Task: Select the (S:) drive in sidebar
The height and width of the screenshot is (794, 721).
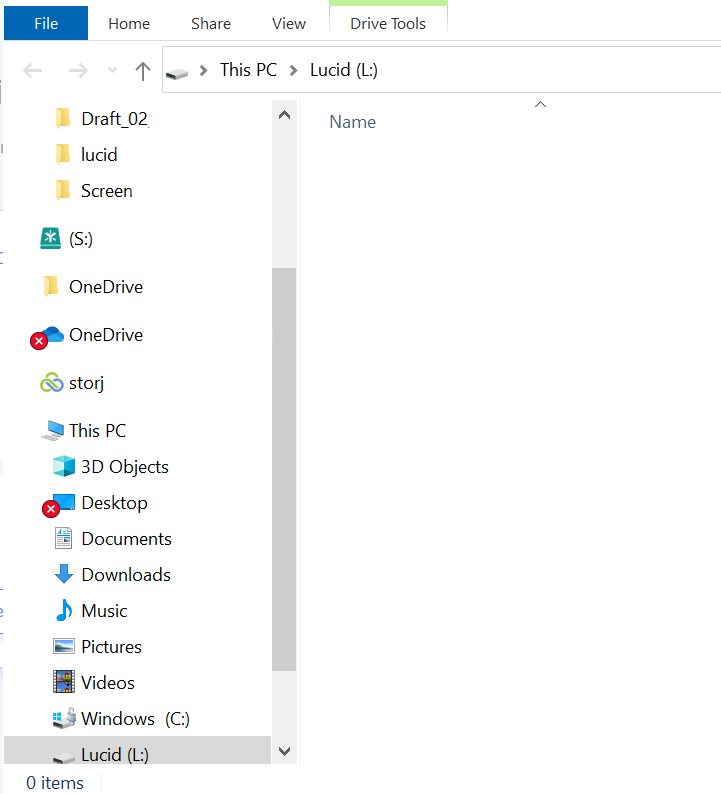Action: pos(81,239)
